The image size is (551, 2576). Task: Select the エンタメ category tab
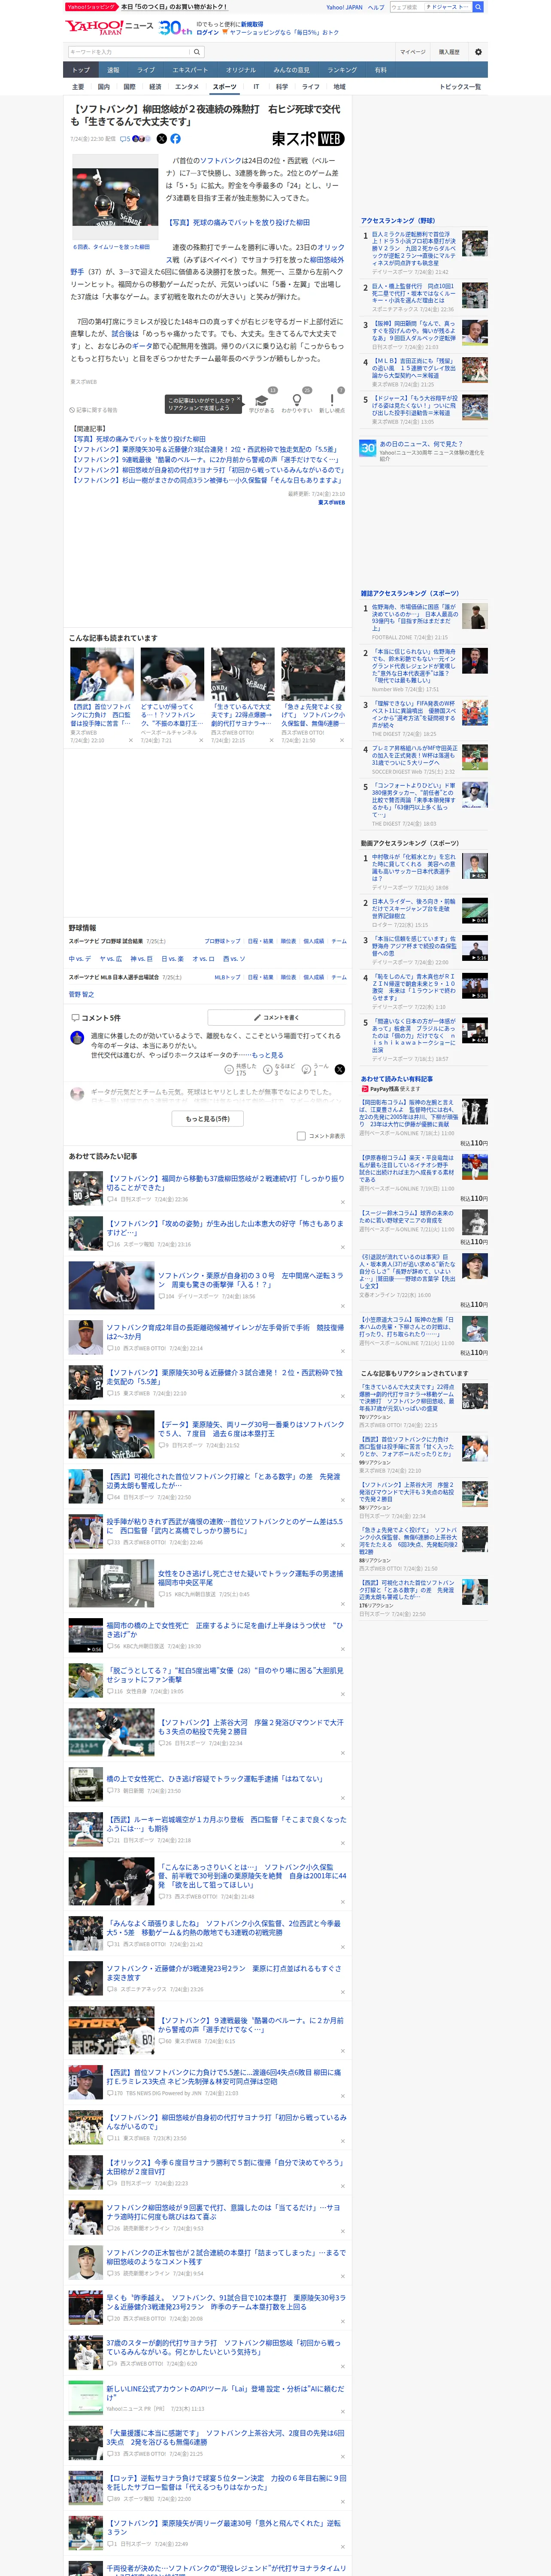[x=187, y=87]
